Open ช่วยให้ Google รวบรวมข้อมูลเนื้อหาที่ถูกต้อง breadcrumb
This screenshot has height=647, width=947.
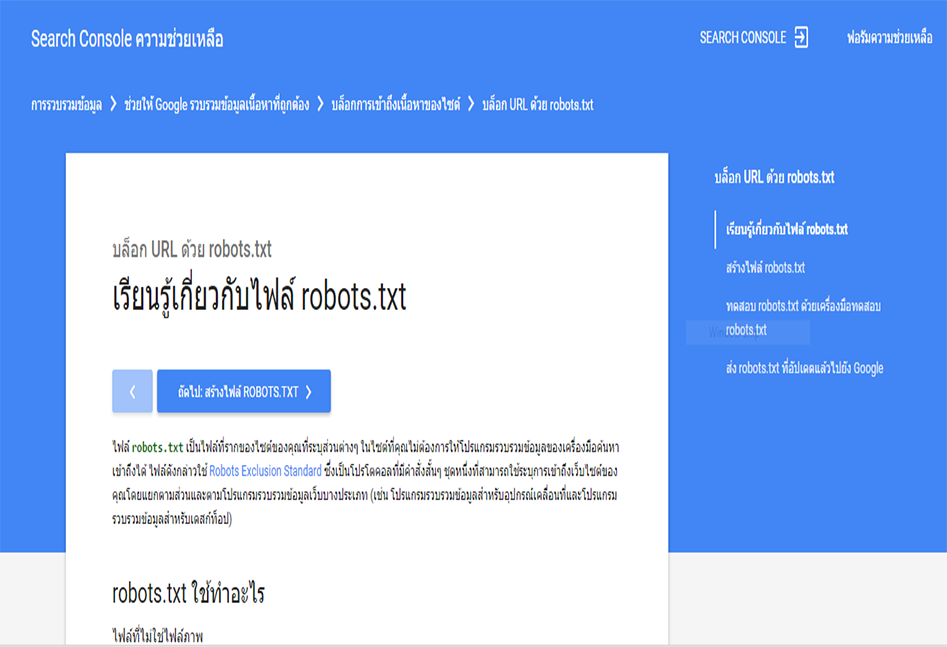point(217,105)
